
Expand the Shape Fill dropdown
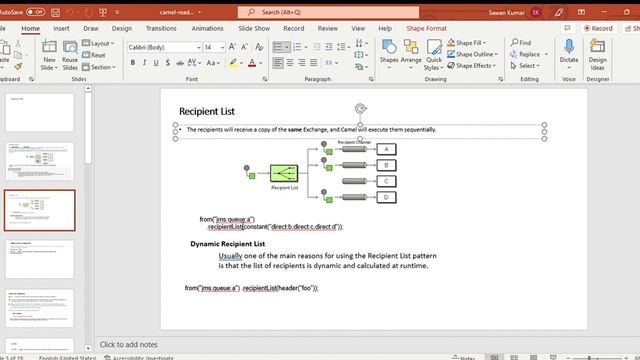[466, 42]
